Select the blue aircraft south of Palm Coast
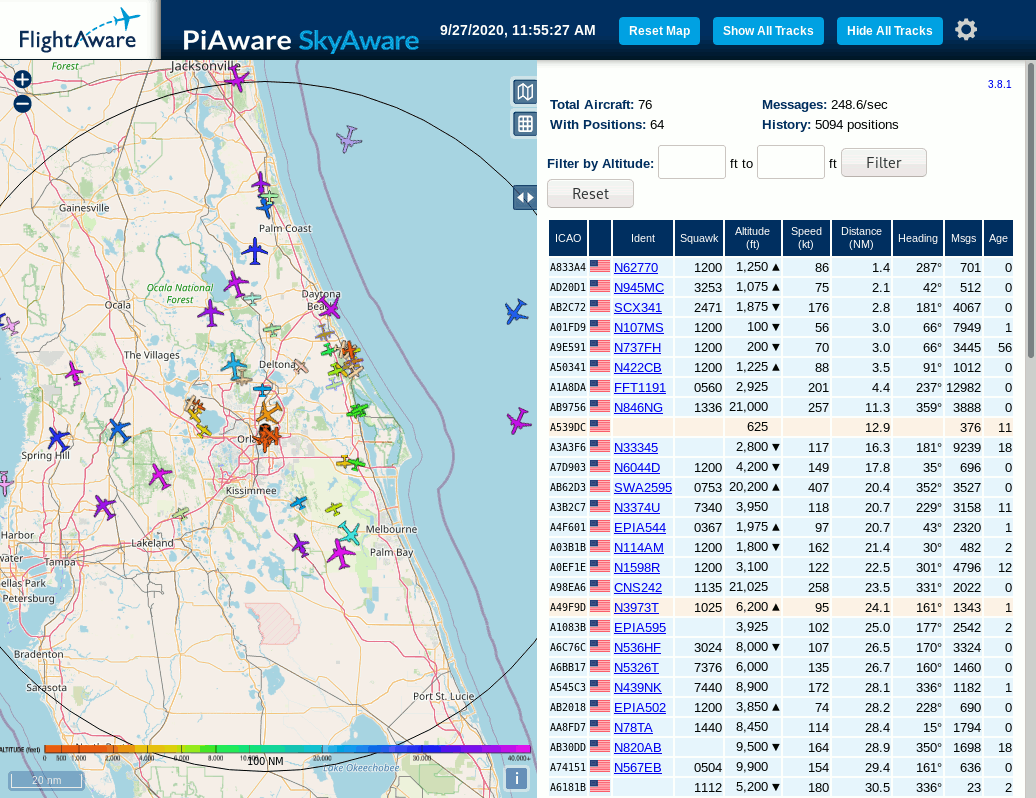1036x798 pixels. pos(254,251)
